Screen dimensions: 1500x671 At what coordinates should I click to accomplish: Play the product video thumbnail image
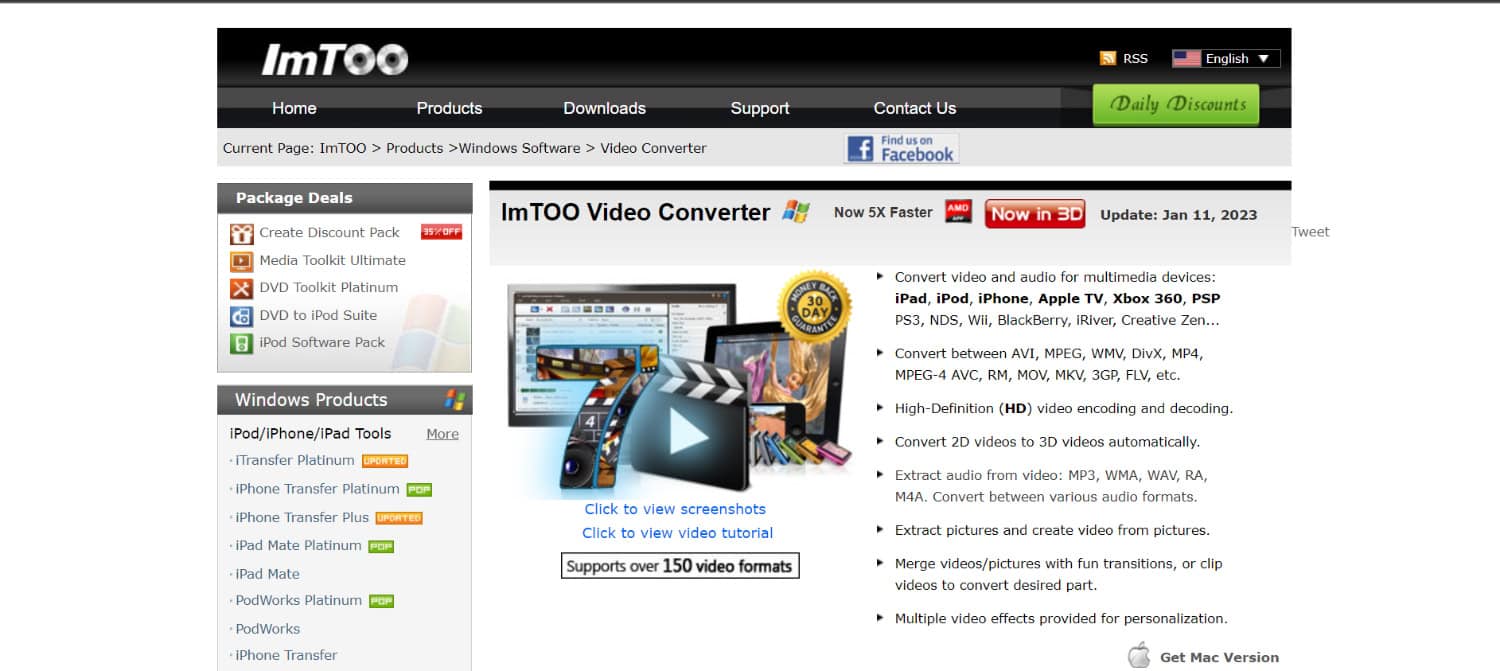click(x=679, y=385)
